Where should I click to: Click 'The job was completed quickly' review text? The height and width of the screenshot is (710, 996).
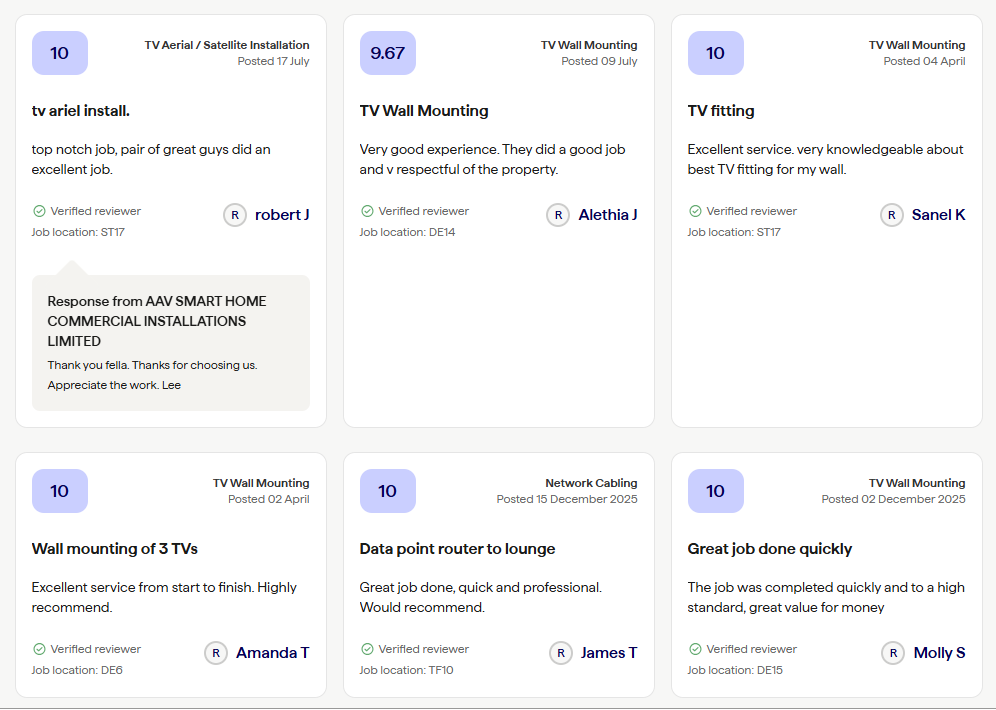point(826,598)
